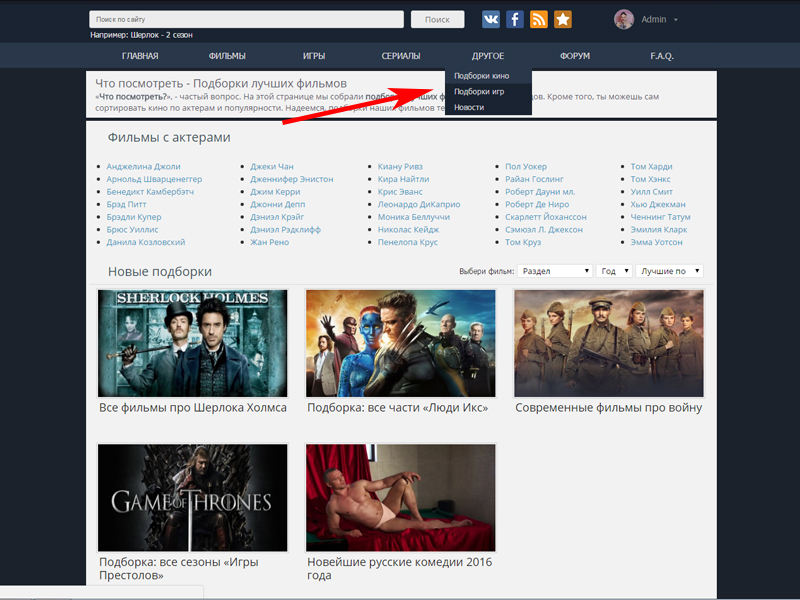Open Моника Беллуччи actor link
Screen dimensions: 800x600
tap(414, 217)
